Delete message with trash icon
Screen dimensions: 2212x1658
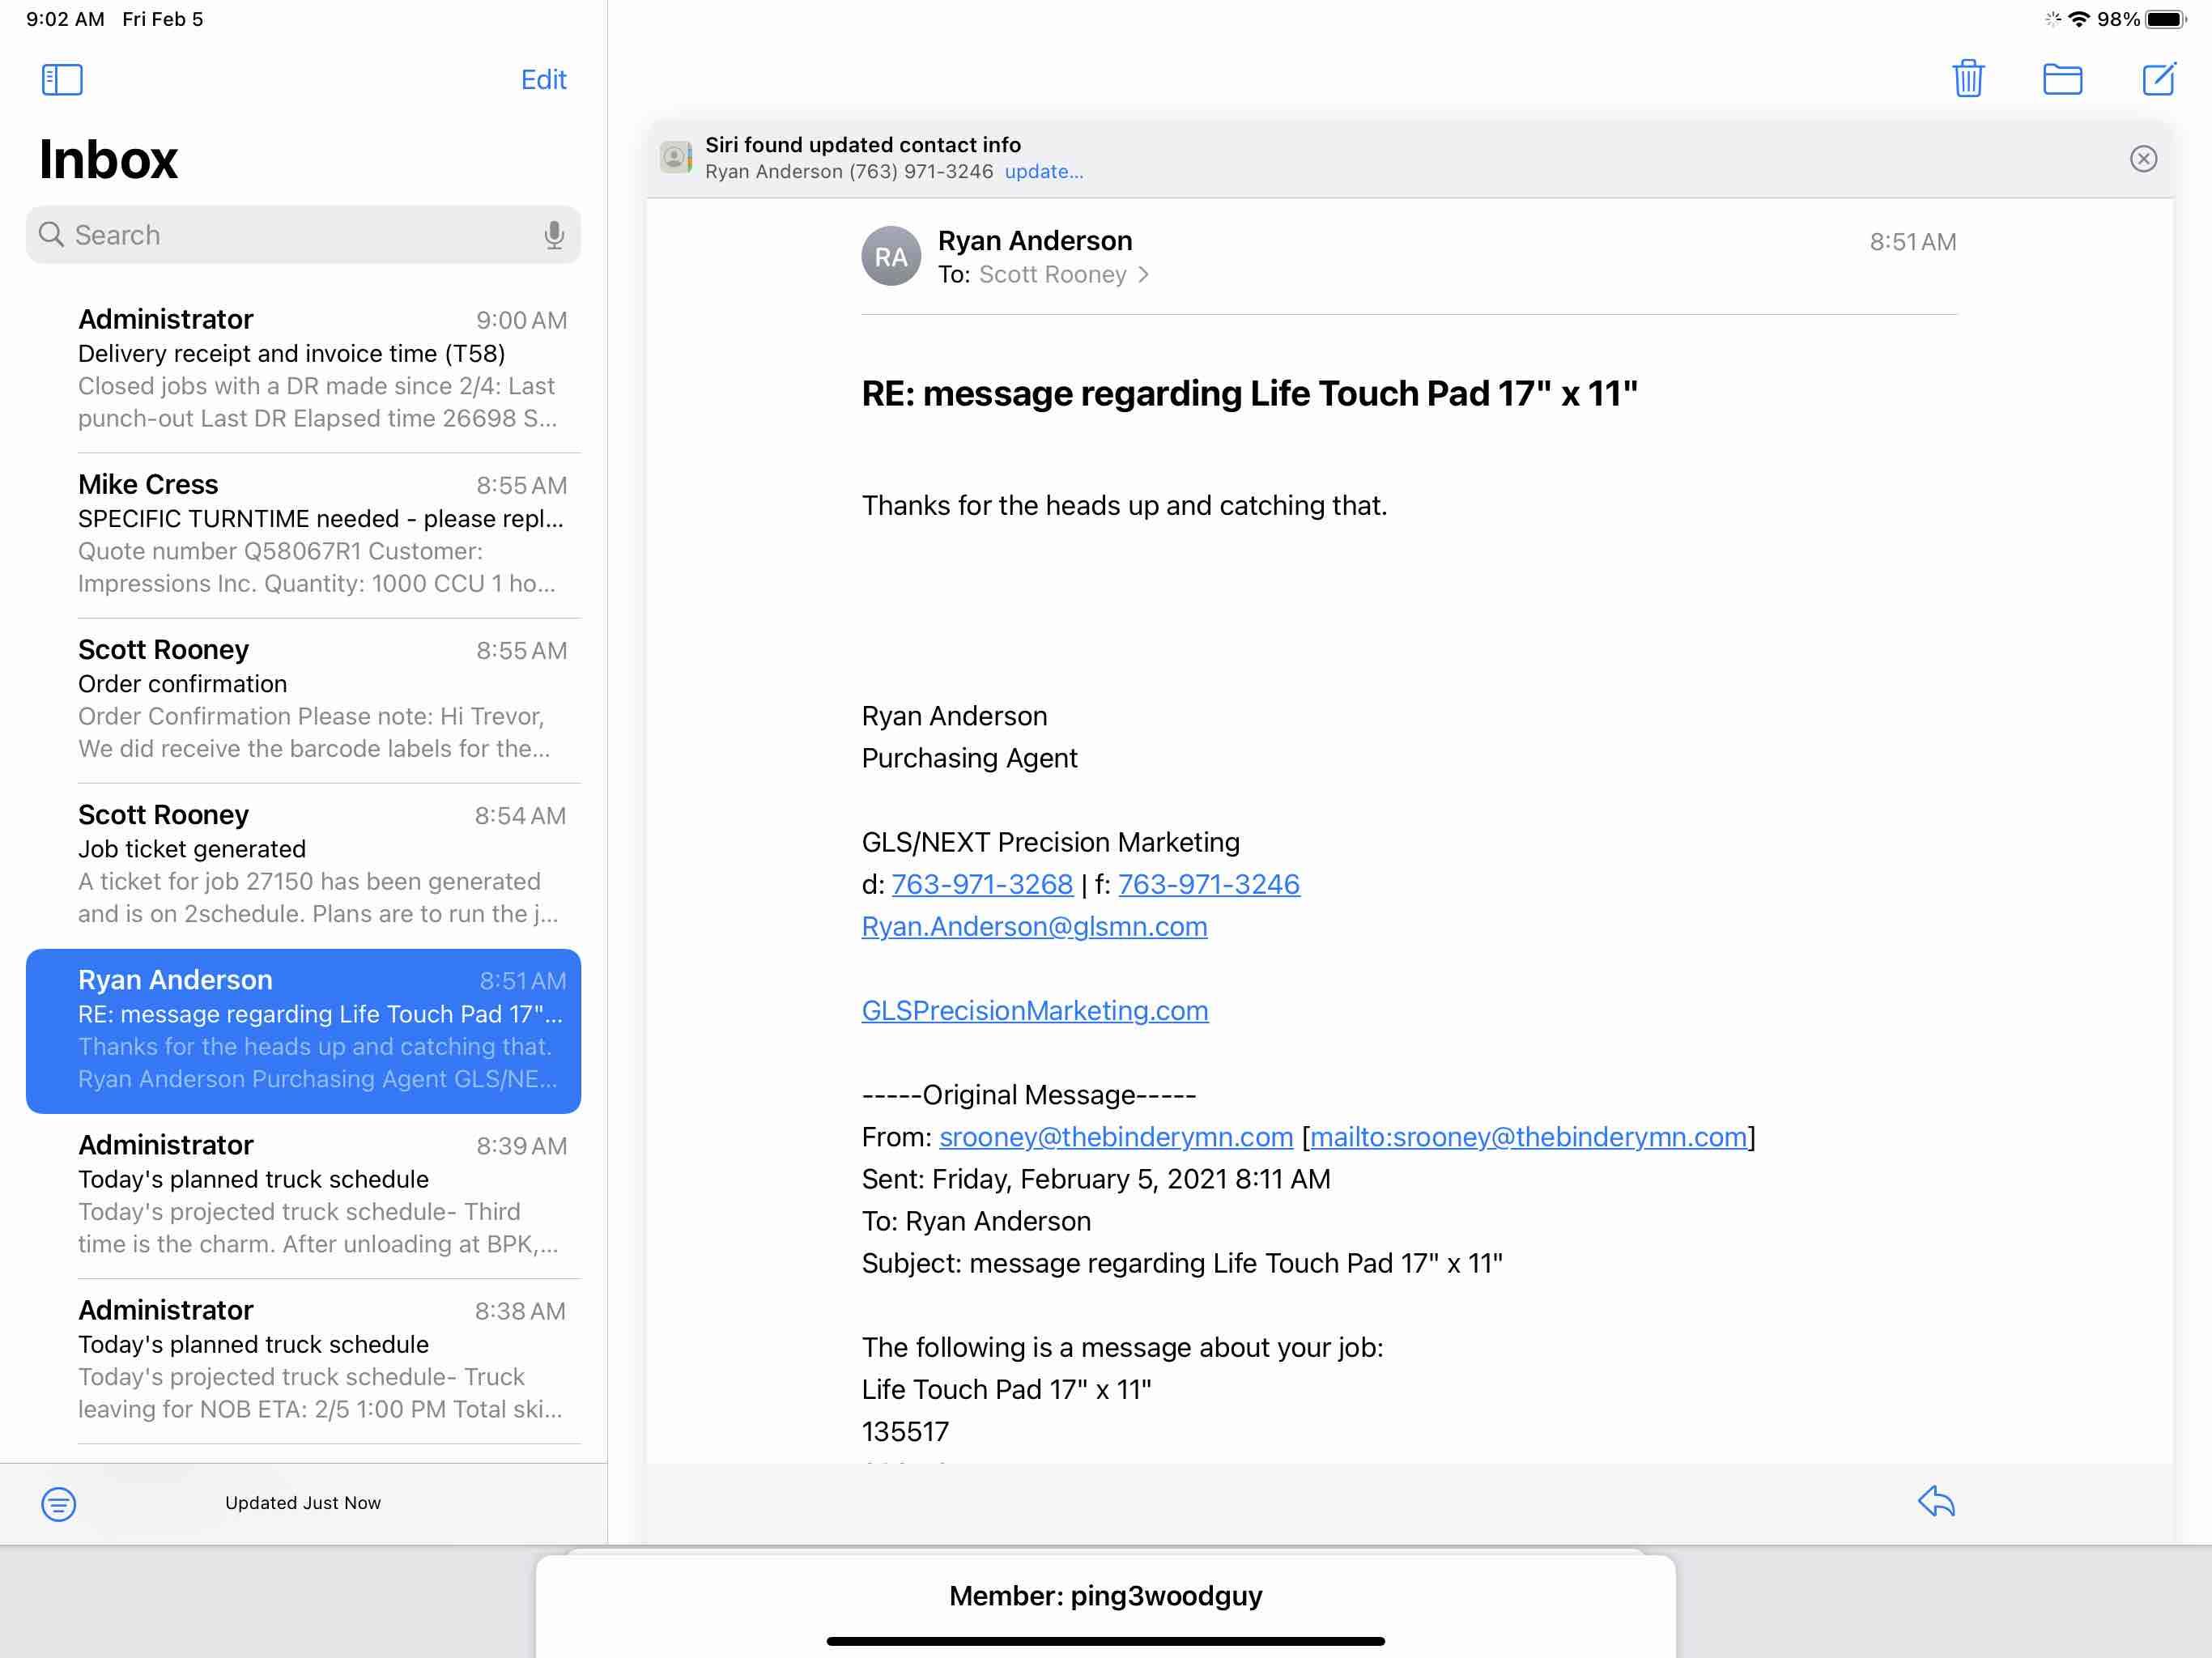(1968, 78)
